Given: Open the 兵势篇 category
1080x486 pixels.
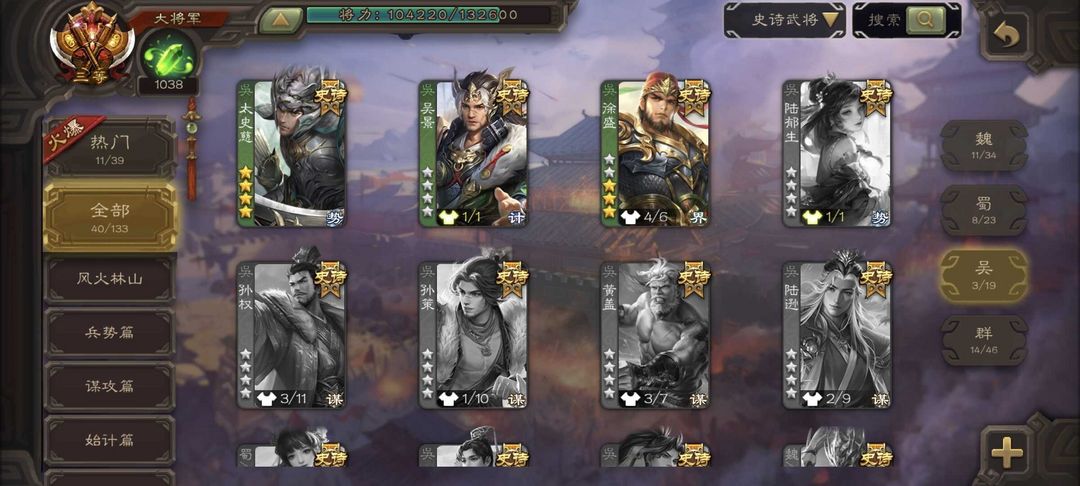Looking at the screenshot, I should [110, 333].
